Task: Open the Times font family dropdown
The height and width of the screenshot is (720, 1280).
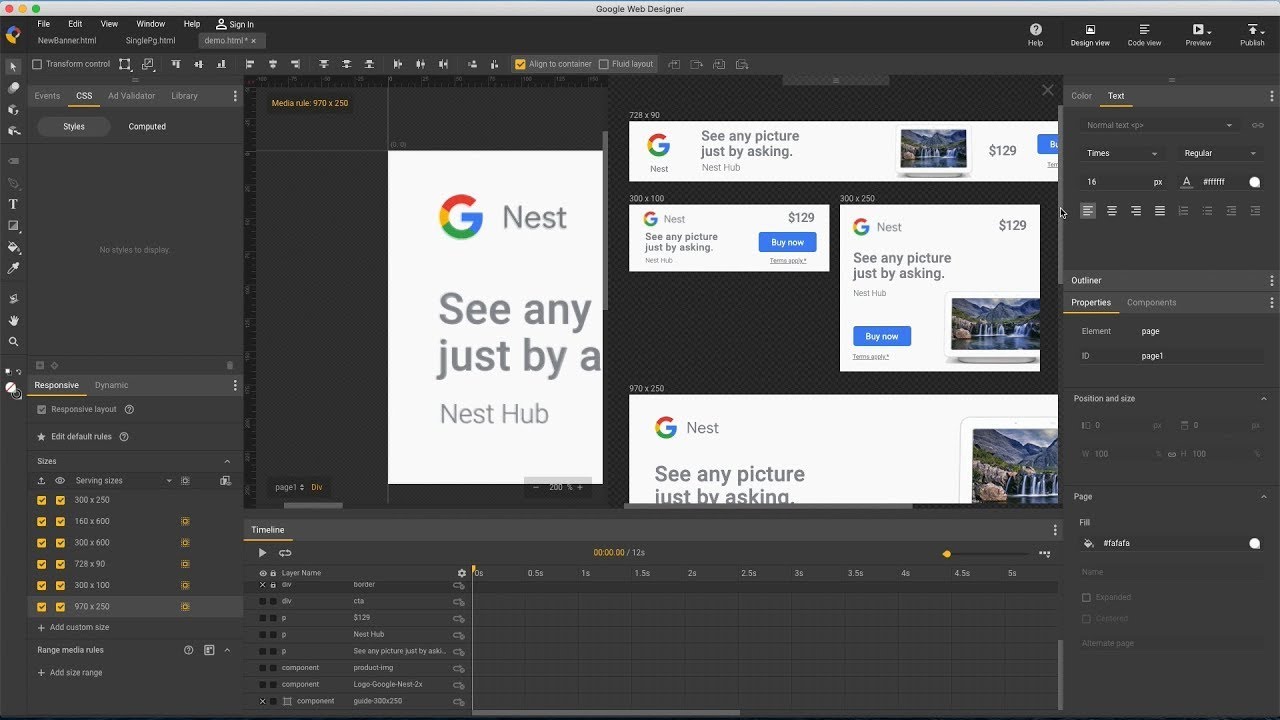Action: point(1122,154)
